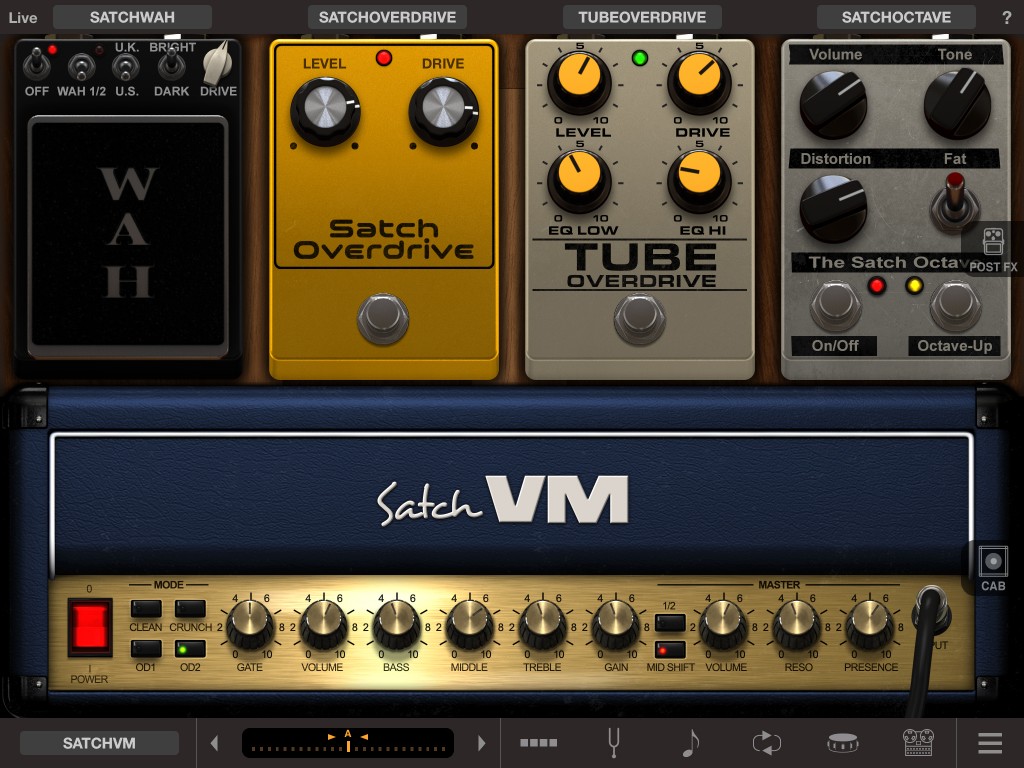Toggle the 1/2 power button
The width and height of the screenshot is (1024, 768).
(x=670, y=622)
